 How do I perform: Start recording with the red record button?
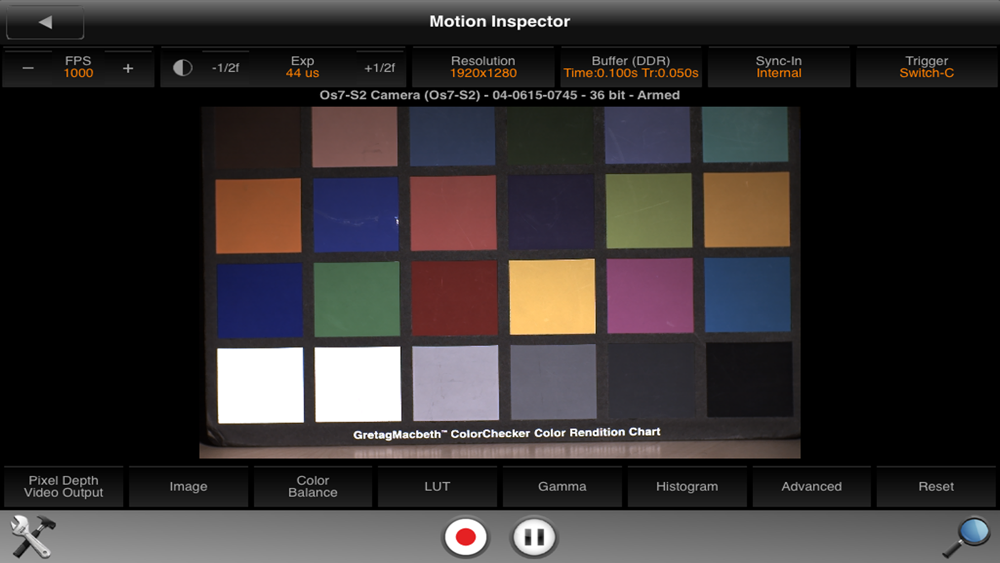coord(466,537)
